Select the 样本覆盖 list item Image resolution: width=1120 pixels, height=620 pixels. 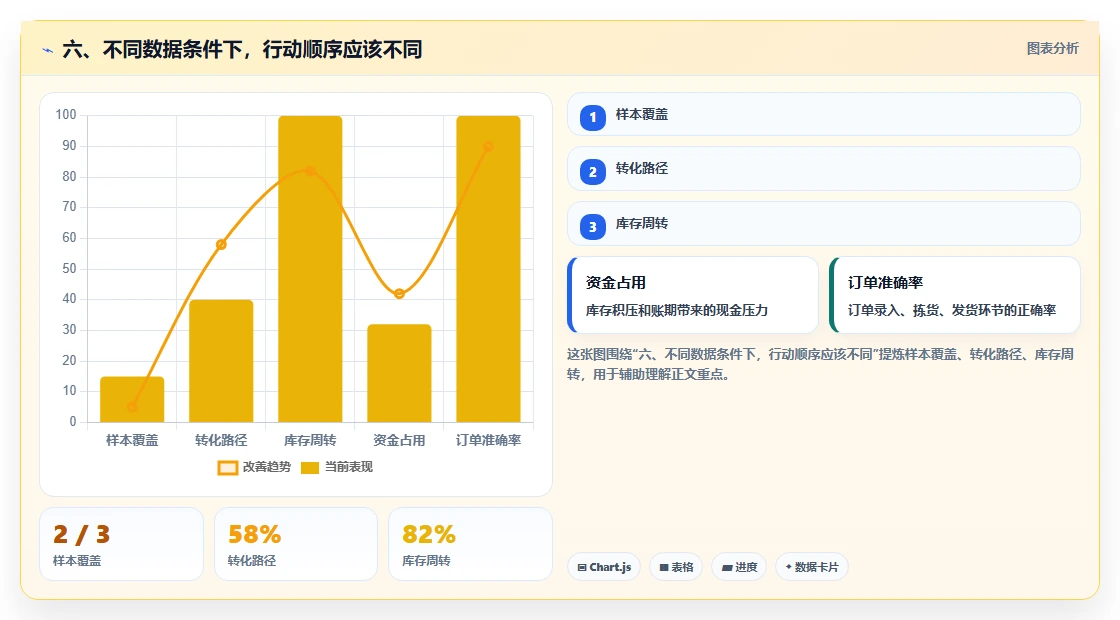(824, 114)
